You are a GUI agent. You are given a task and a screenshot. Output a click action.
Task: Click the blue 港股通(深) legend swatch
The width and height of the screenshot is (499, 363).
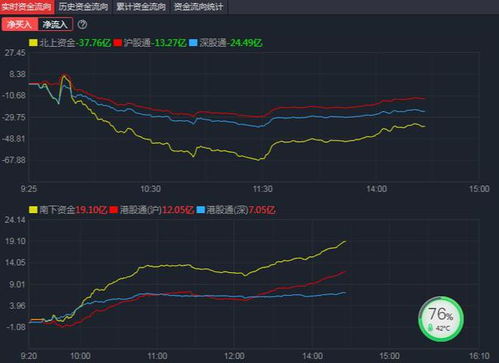click(201, 210)
